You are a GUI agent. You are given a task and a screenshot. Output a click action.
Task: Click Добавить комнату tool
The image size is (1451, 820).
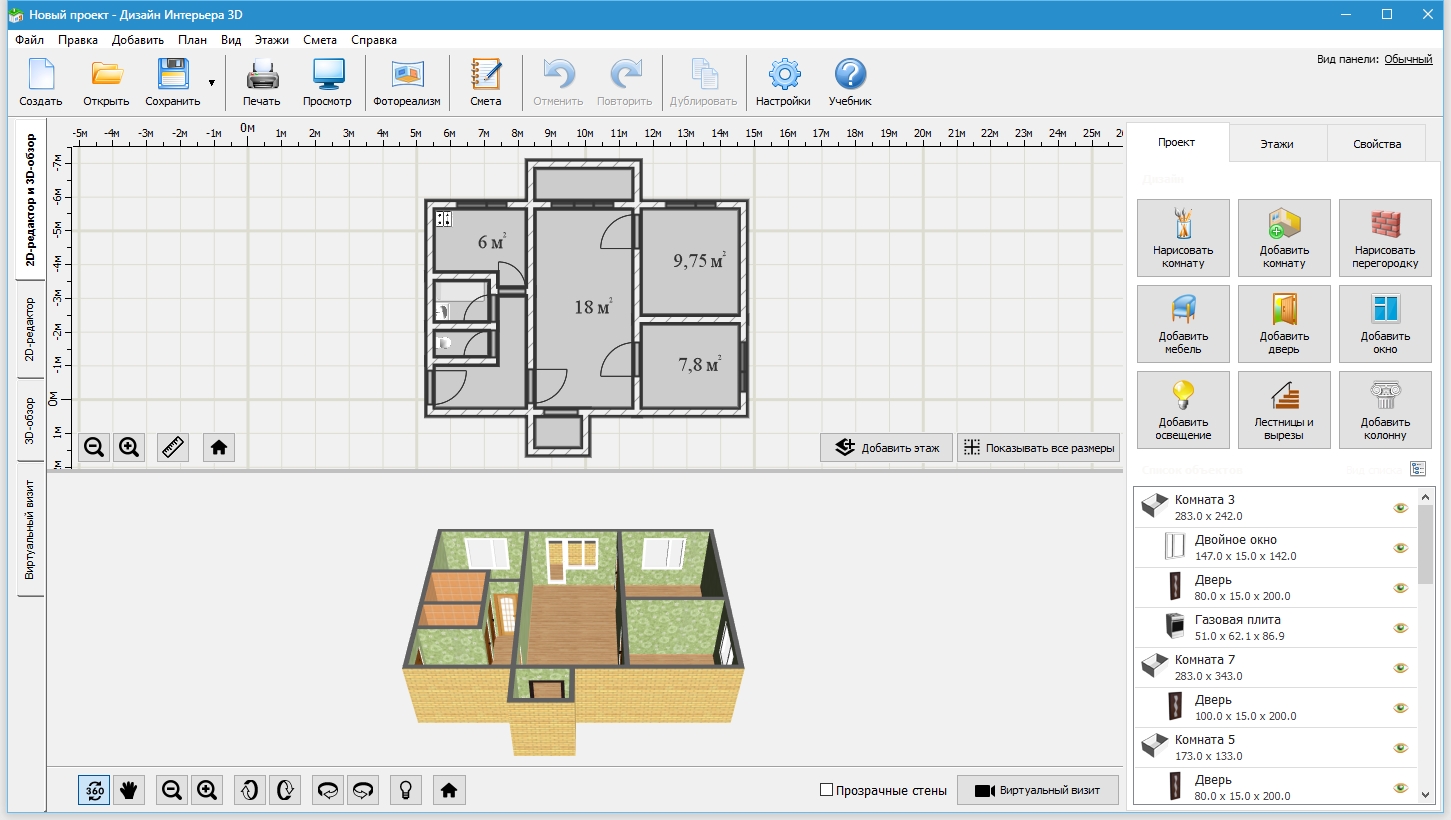tap(1284, 238)
